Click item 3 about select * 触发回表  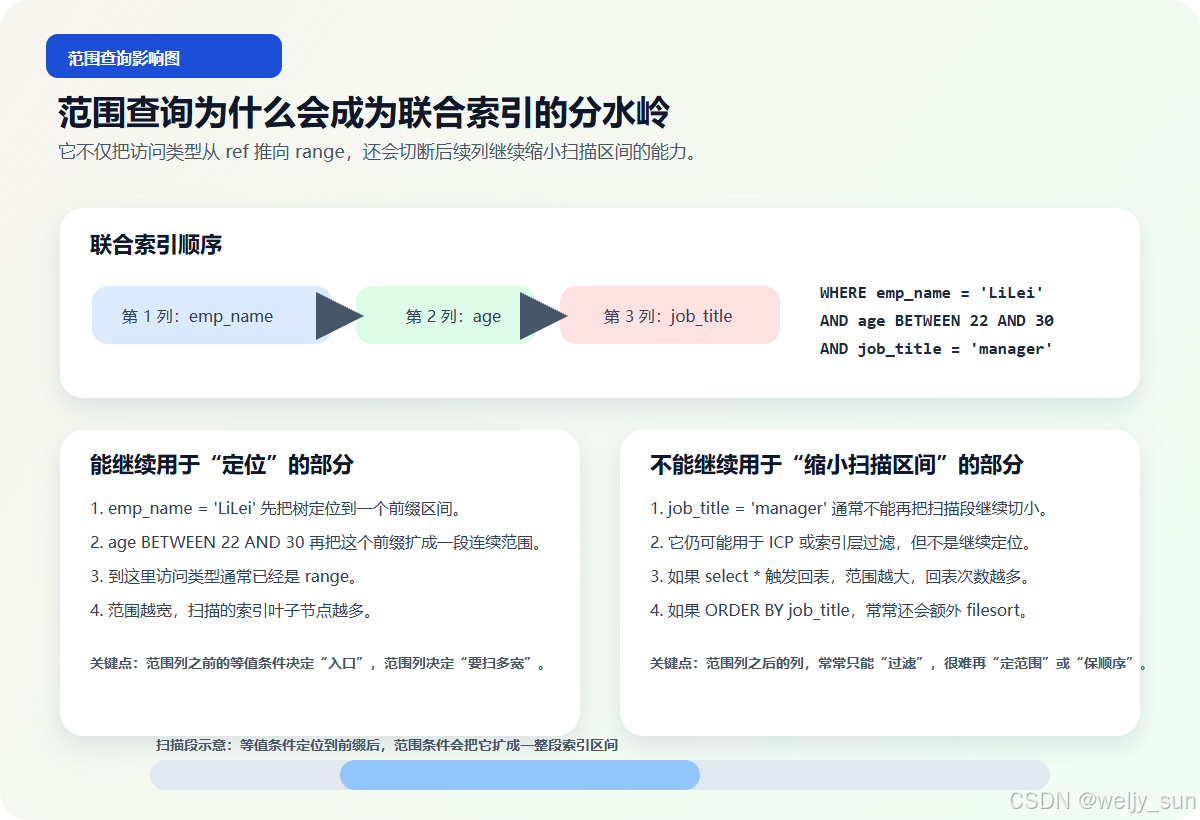840,577
